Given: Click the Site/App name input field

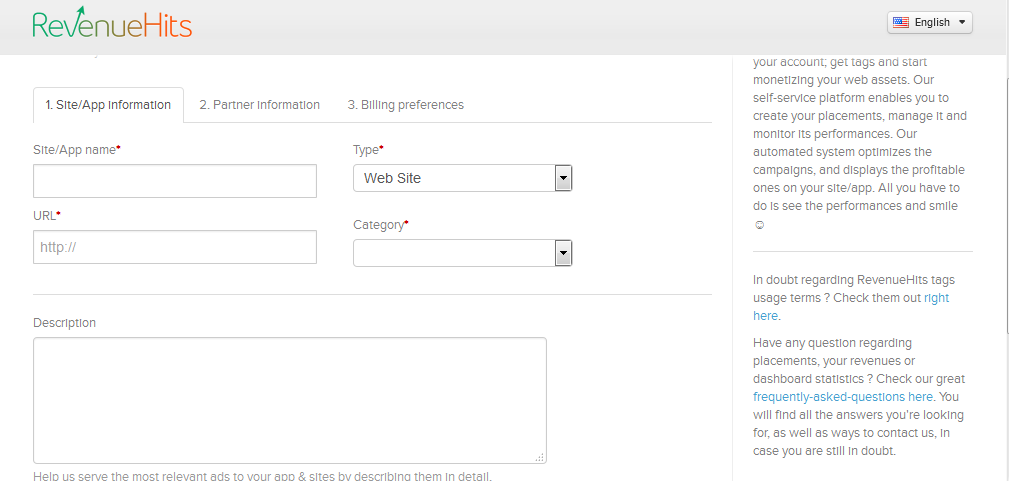Looking at the screenshot, I should point(175,181).
